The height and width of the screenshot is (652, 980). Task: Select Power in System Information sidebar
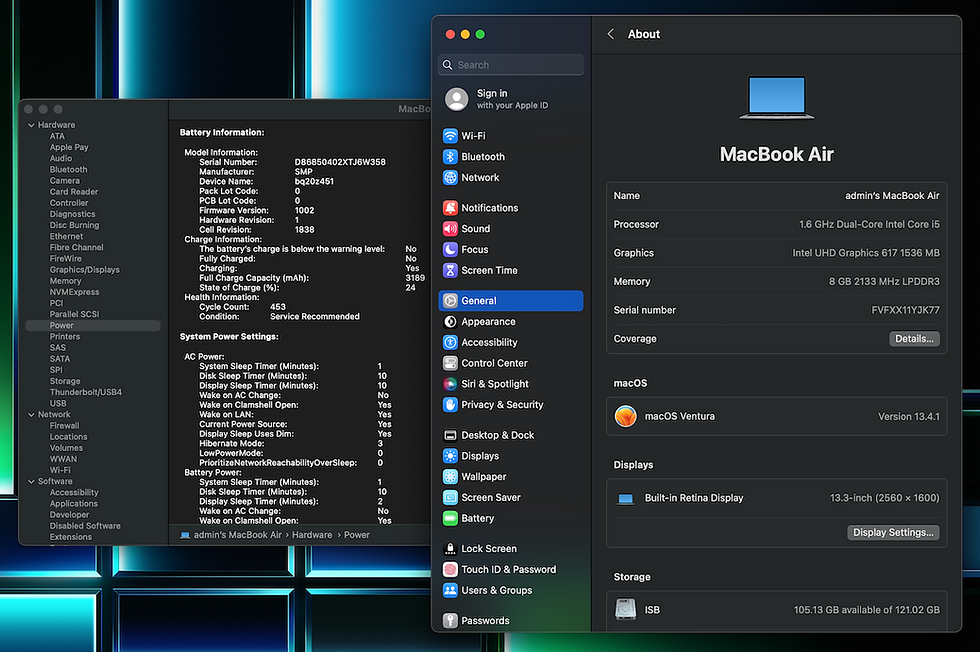click(x=92, y=326)
